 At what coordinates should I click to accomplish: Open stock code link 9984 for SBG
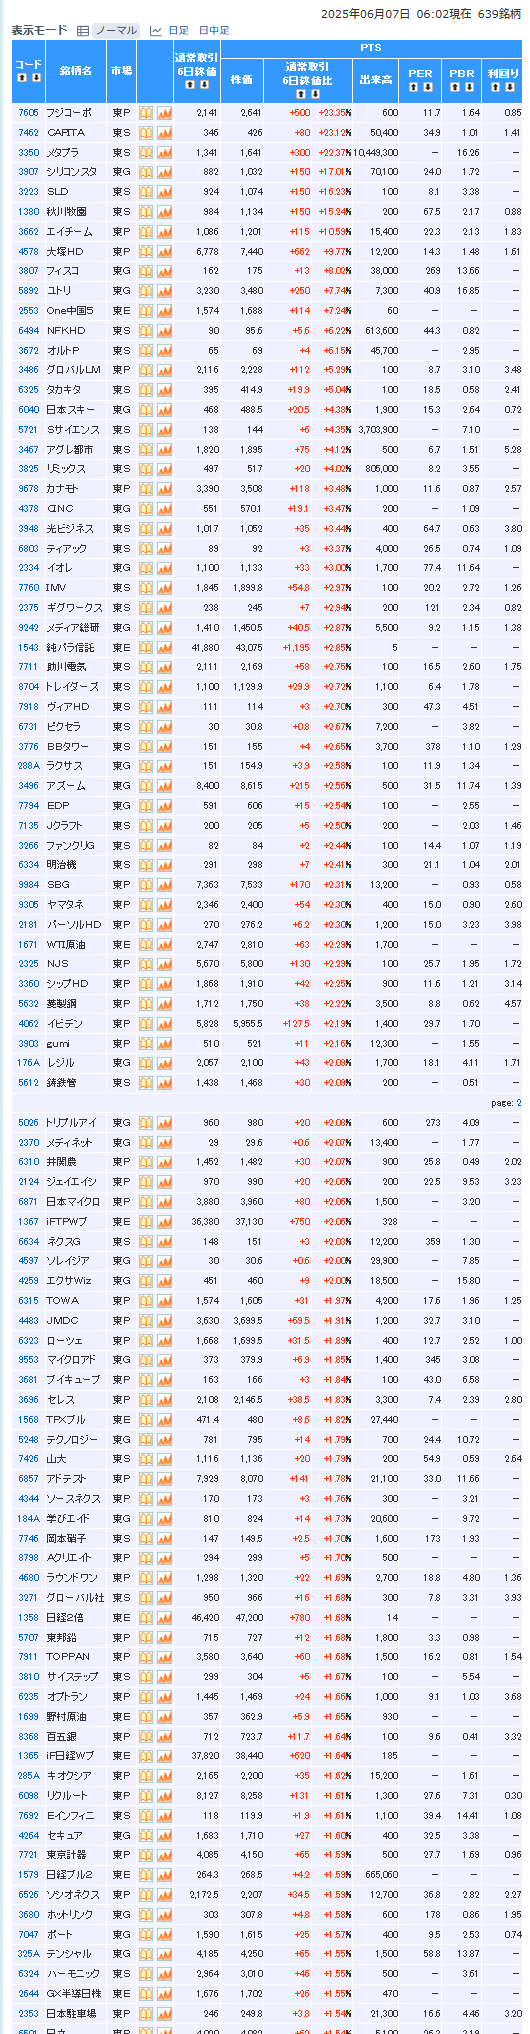click(29, 885)
